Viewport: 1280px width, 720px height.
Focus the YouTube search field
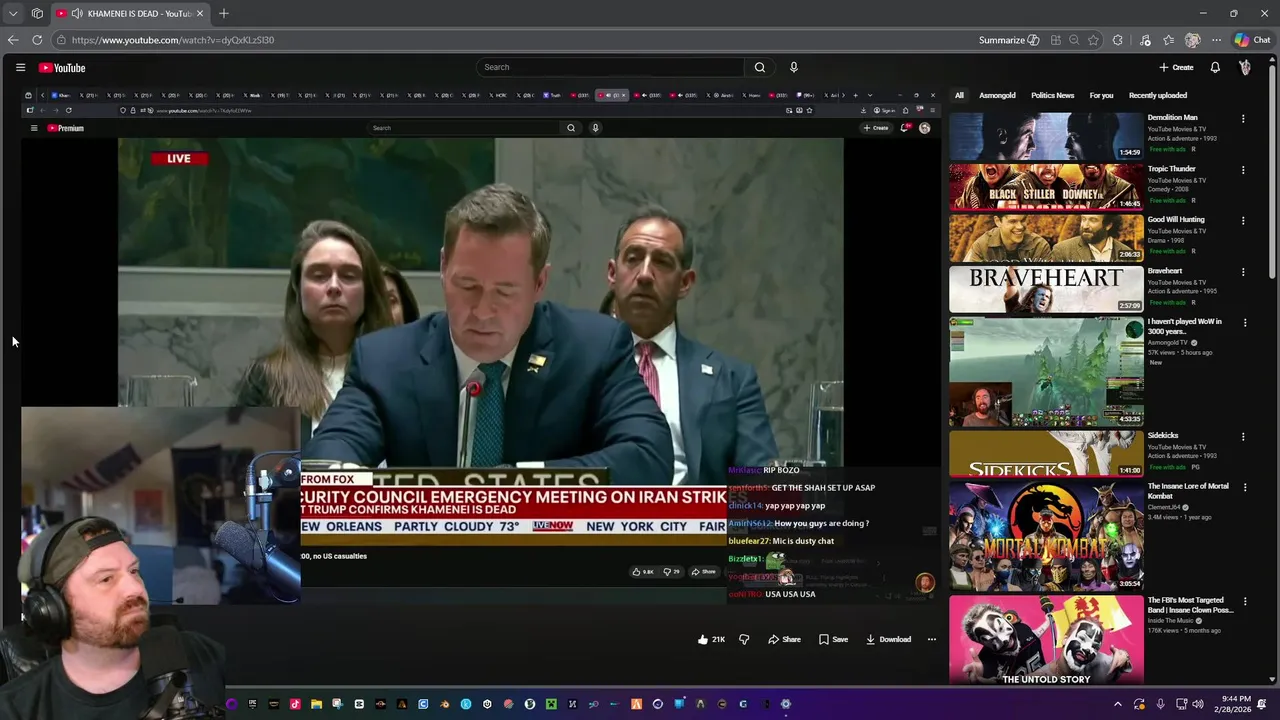(610, 67)
